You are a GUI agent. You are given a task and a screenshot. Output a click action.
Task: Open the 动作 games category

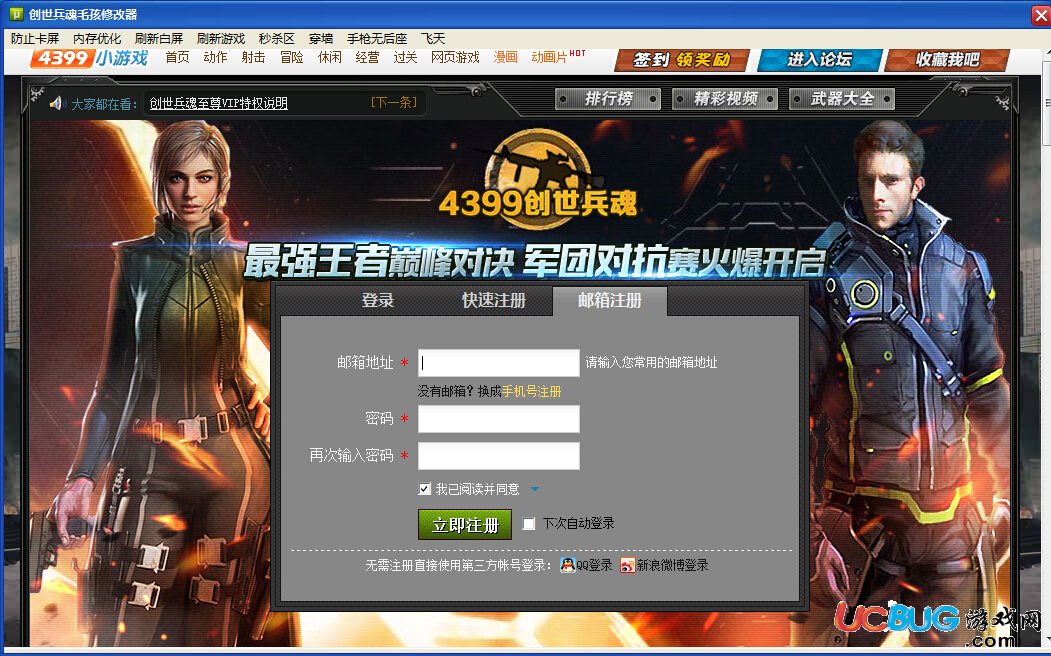coord(215,58)
